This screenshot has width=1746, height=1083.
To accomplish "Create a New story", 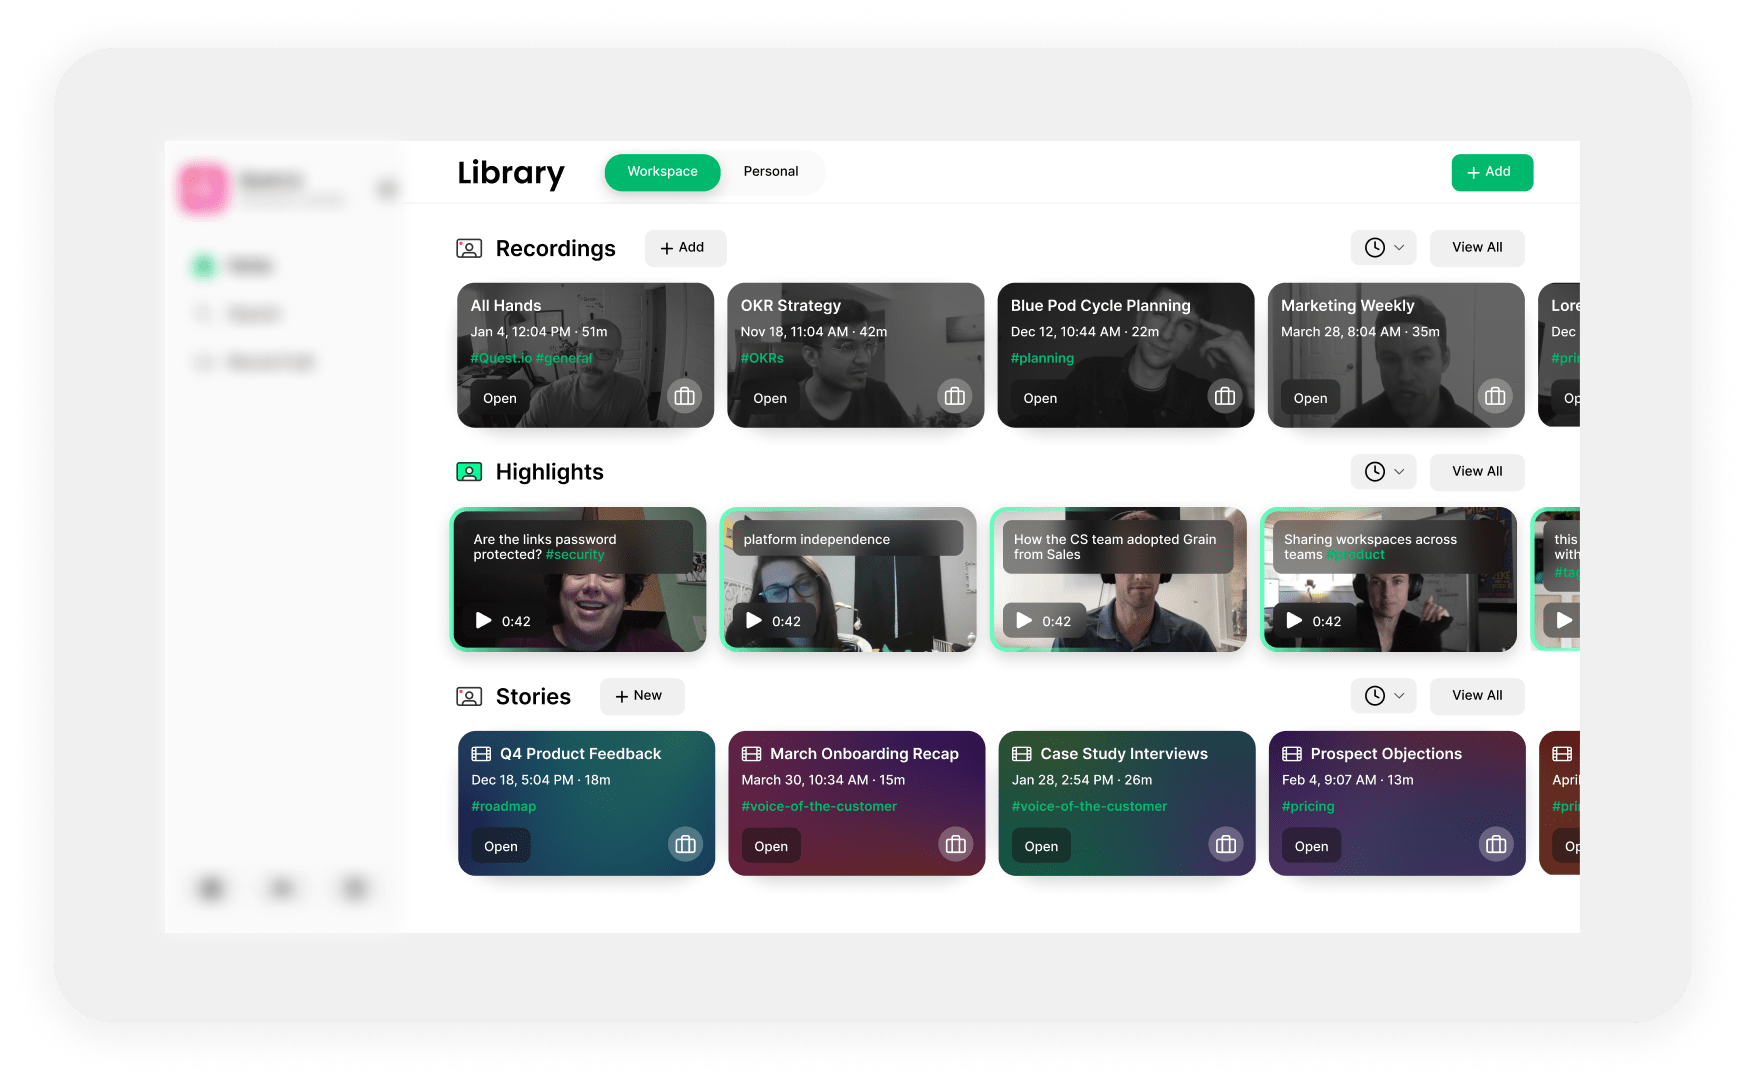I will tap(642, 696).
